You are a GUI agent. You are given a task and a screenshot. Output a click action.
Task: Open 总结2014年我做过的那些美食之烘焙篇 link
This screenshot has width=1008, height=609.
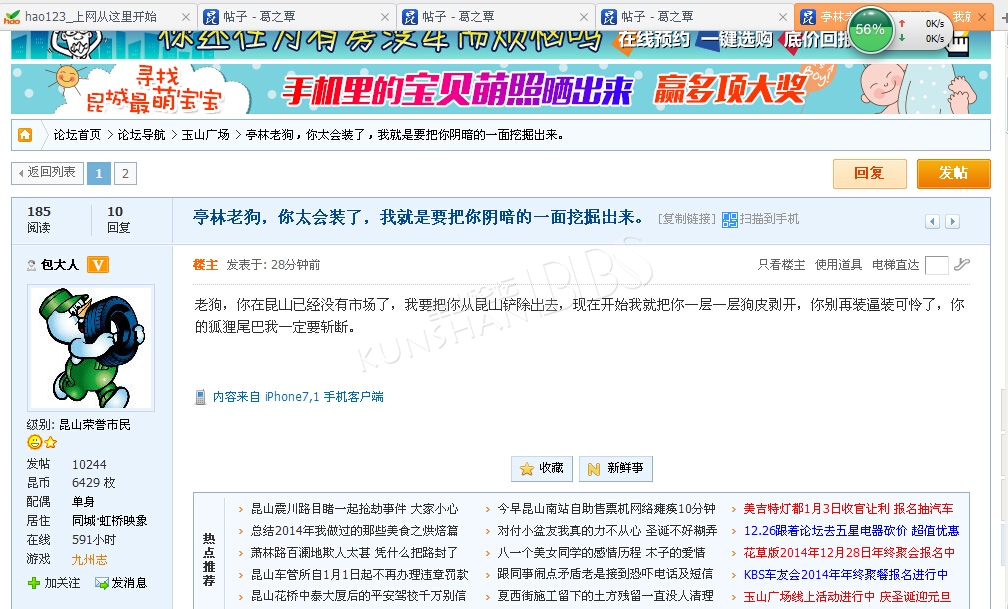[354, 531]
